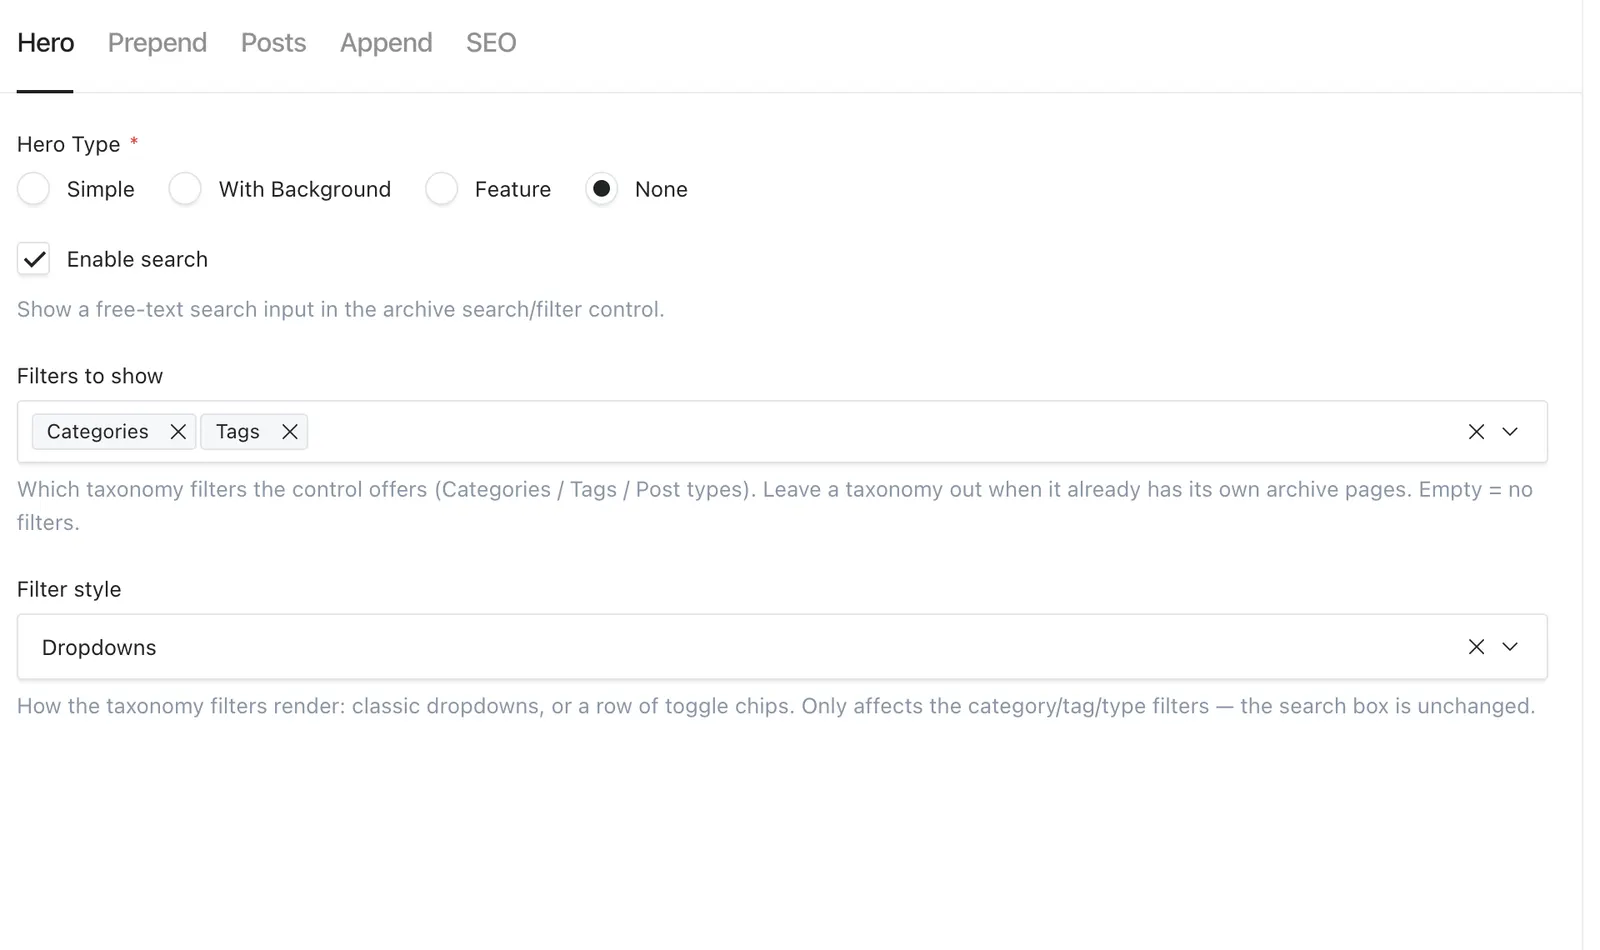The height and width of the screenshot is (950, 1600).
Task: Go to the Posts tab
Action: tap(273, 43)
